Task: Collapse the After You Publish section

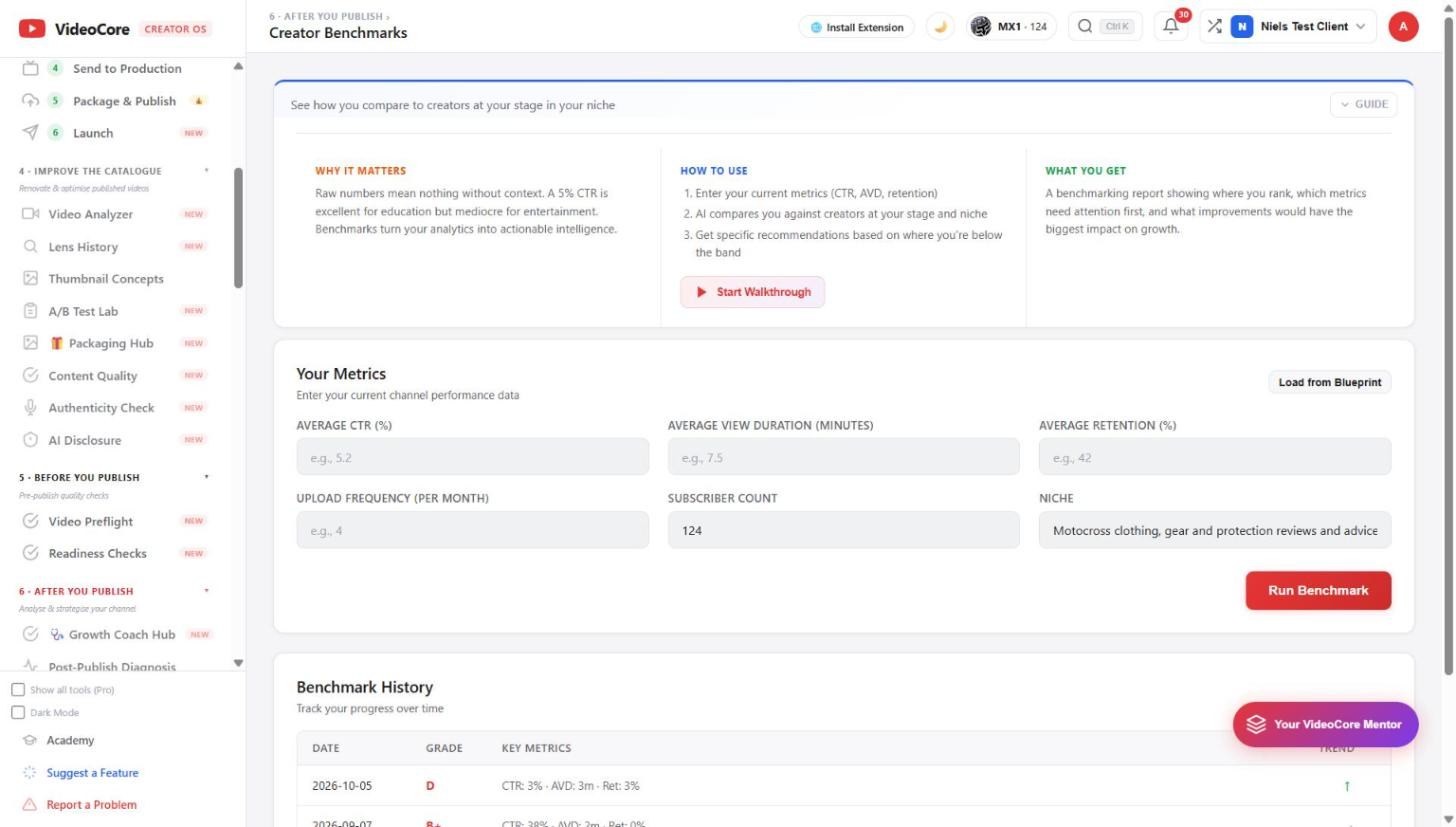Action: coord(207,591)
